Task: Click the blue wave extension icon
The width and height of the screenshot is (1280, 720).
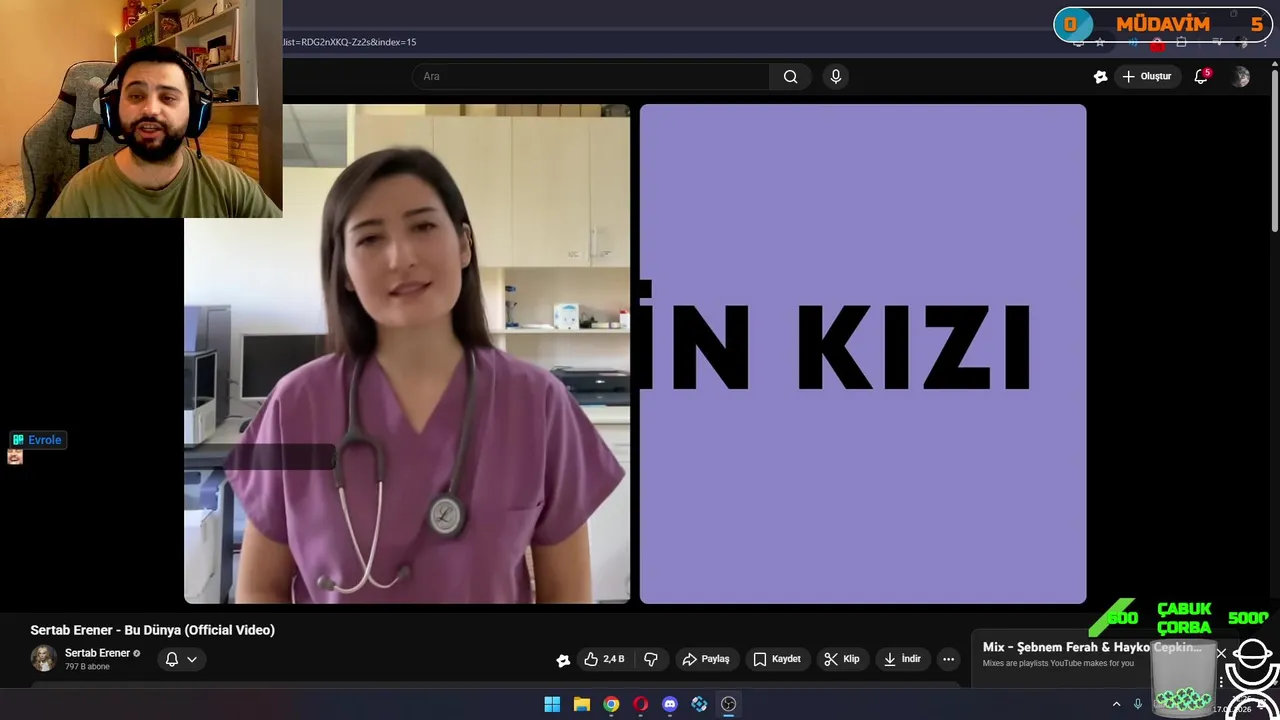Action: click(x=1132, y=42)
